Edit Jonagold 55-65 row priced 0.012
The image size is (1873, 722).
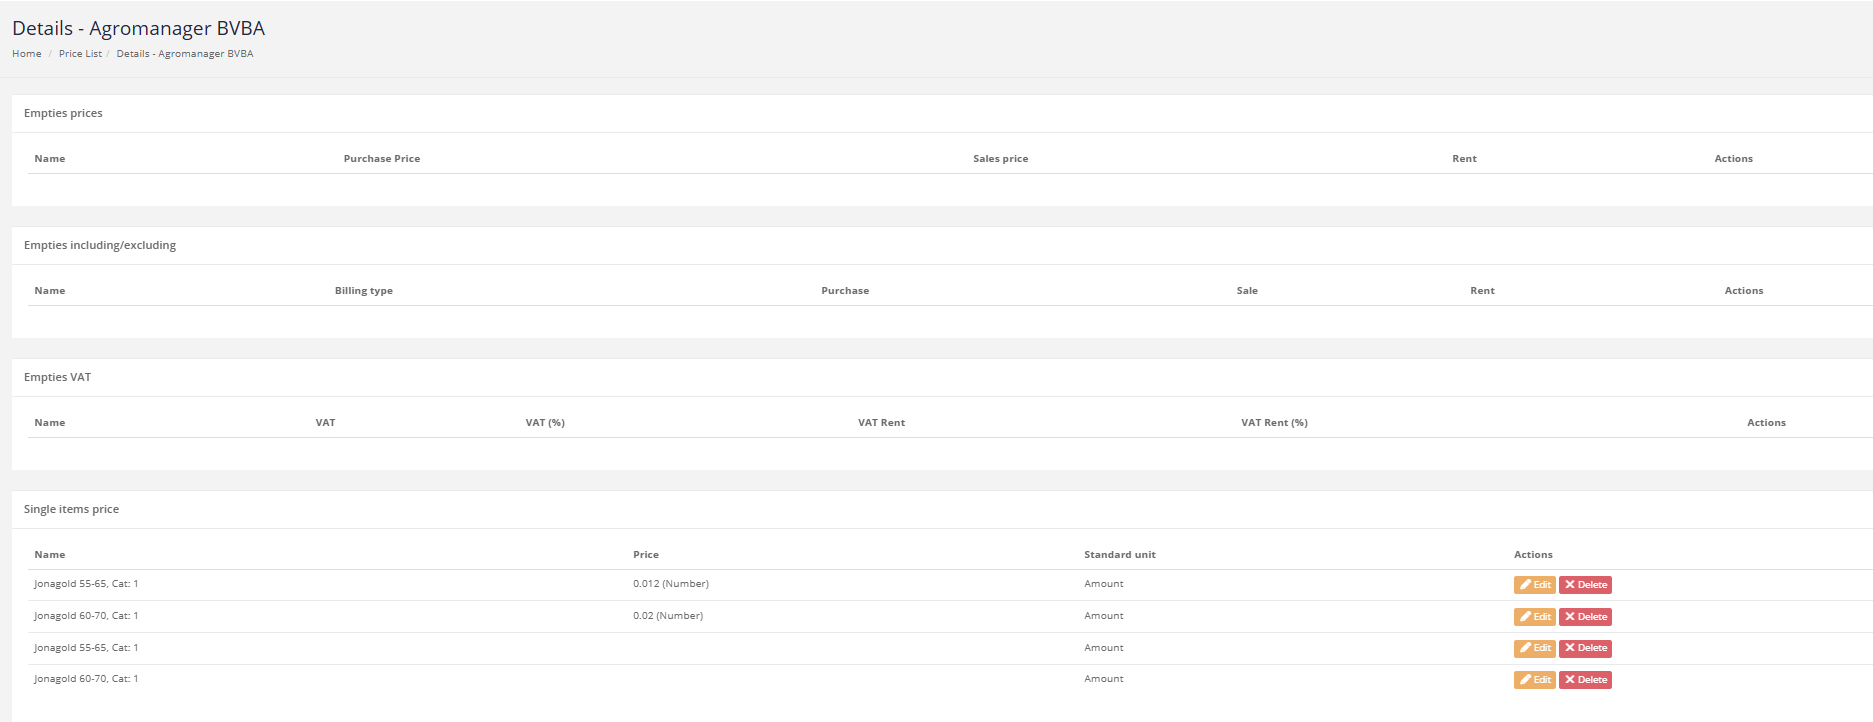tap(1534, 585)
